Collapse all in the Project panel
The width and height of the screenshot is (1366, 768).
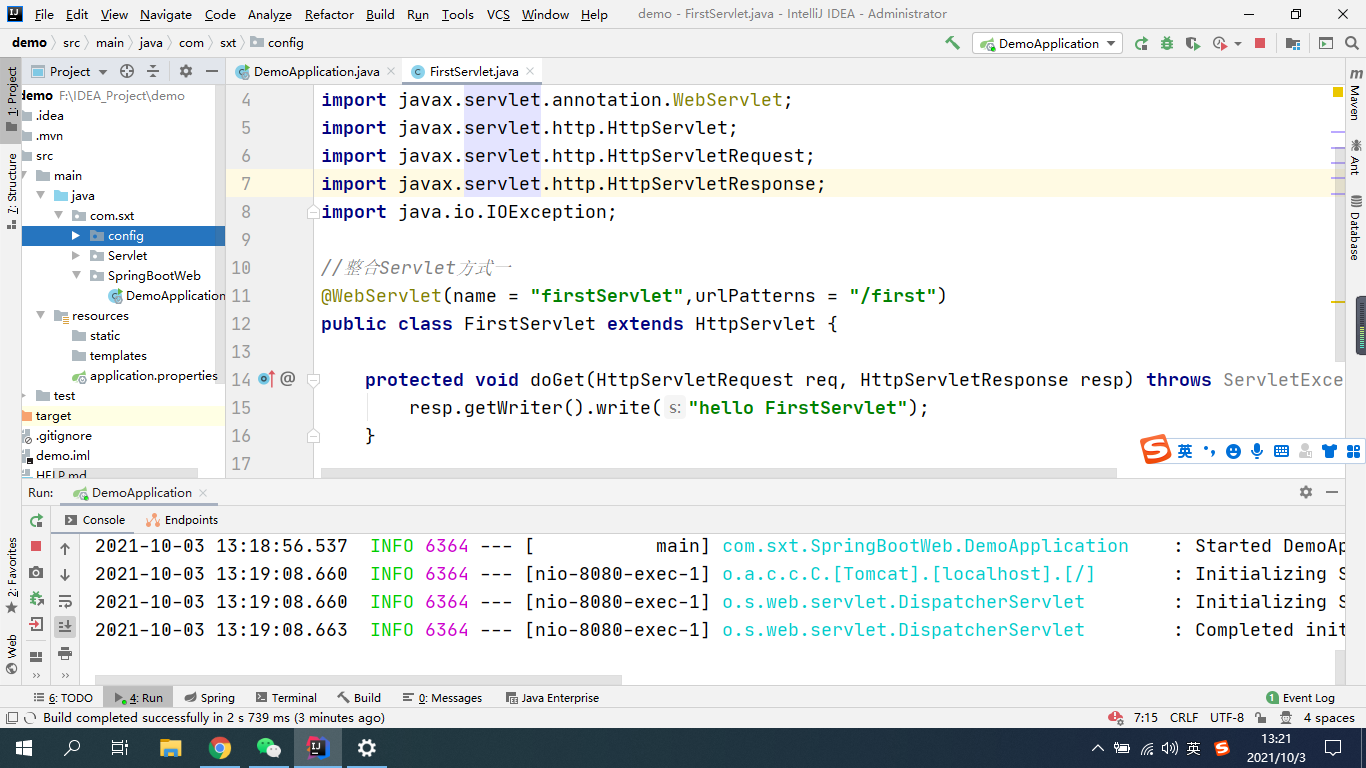pyautogui.click(x=153, y=71)
